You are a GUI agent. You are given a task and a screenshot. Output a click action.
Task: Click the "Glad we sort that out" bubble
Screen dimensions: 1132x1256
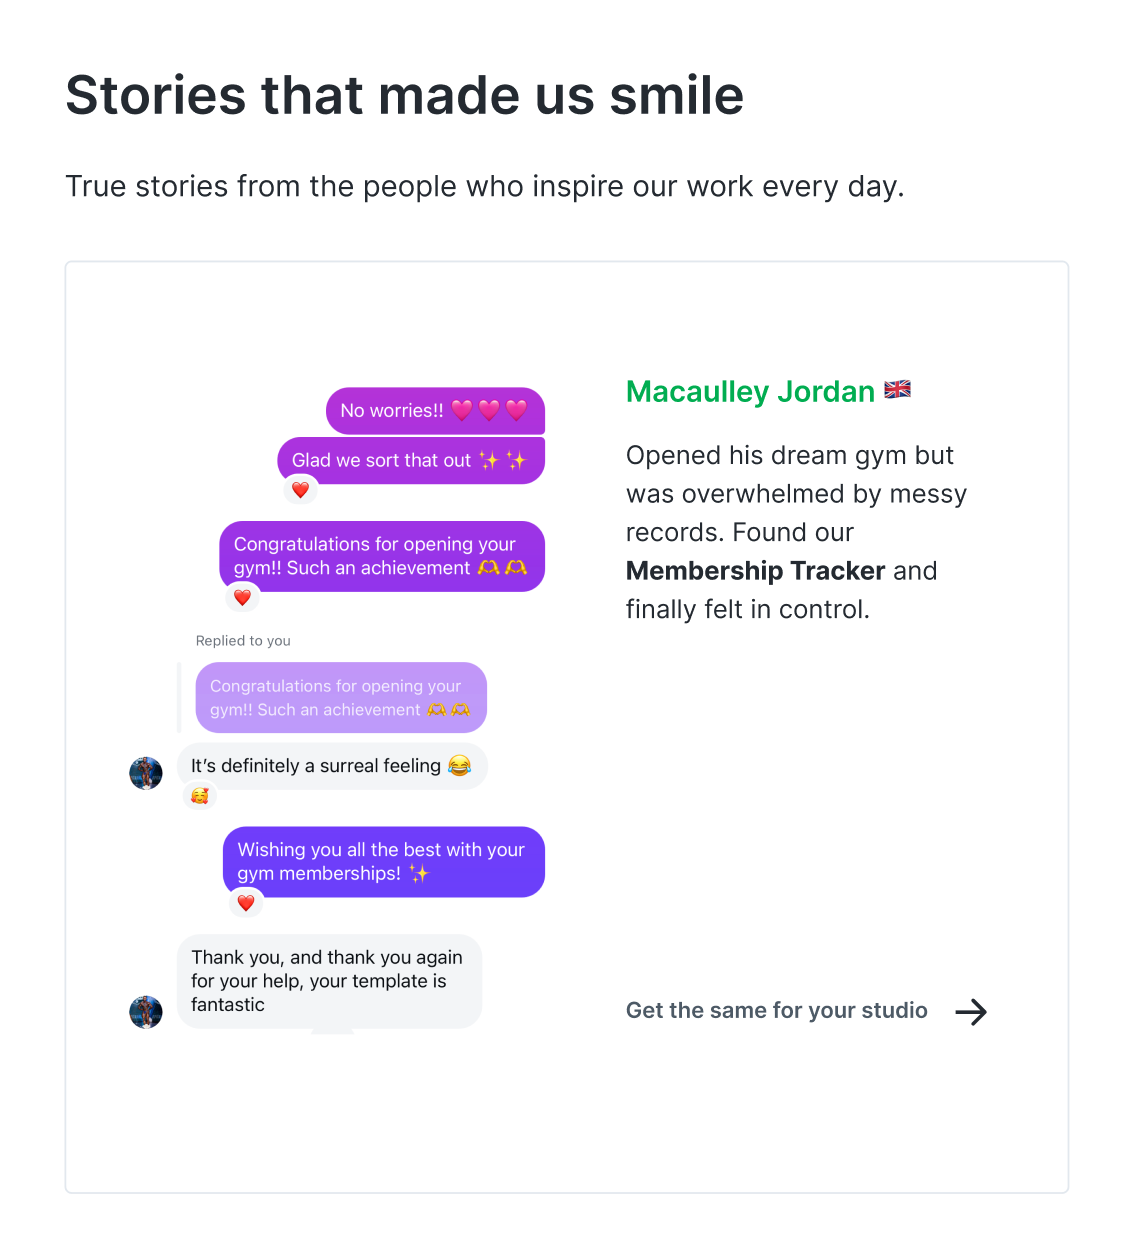coord(410,461)
